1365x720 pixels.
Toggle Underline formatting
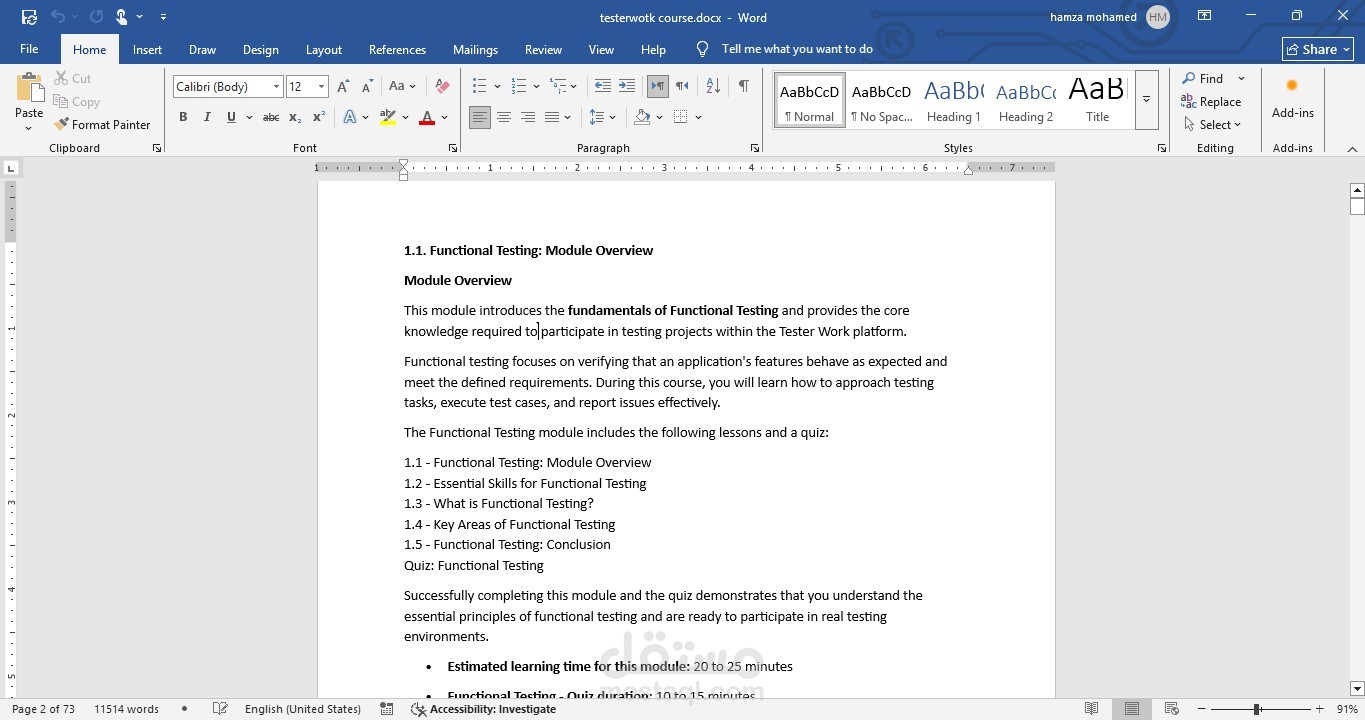pyautogui.click(x=231, y=117)
